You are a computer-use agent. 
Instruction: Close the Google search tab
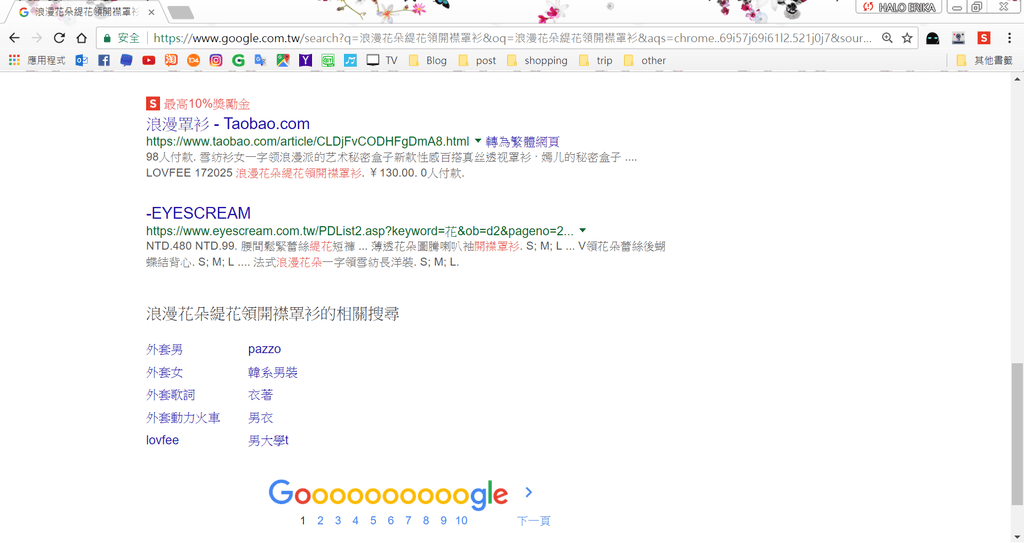point(151,12)
